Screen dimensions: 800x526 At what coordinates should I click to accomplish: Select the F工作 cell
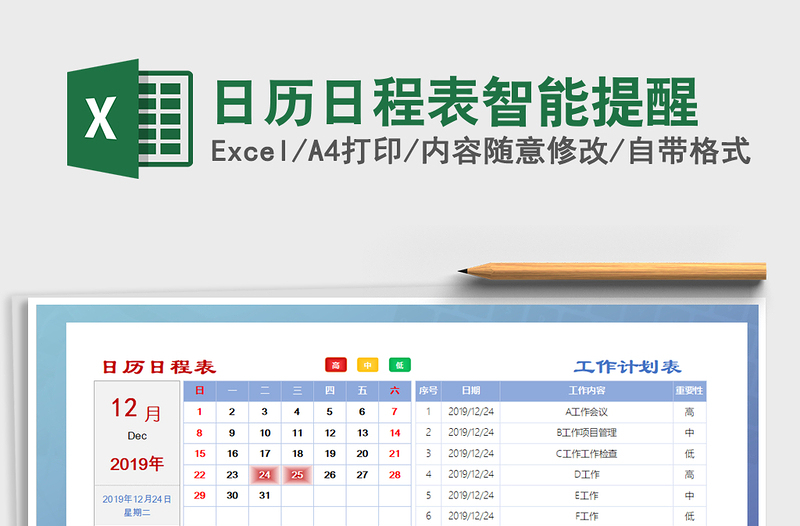click(x=587, y=516)
